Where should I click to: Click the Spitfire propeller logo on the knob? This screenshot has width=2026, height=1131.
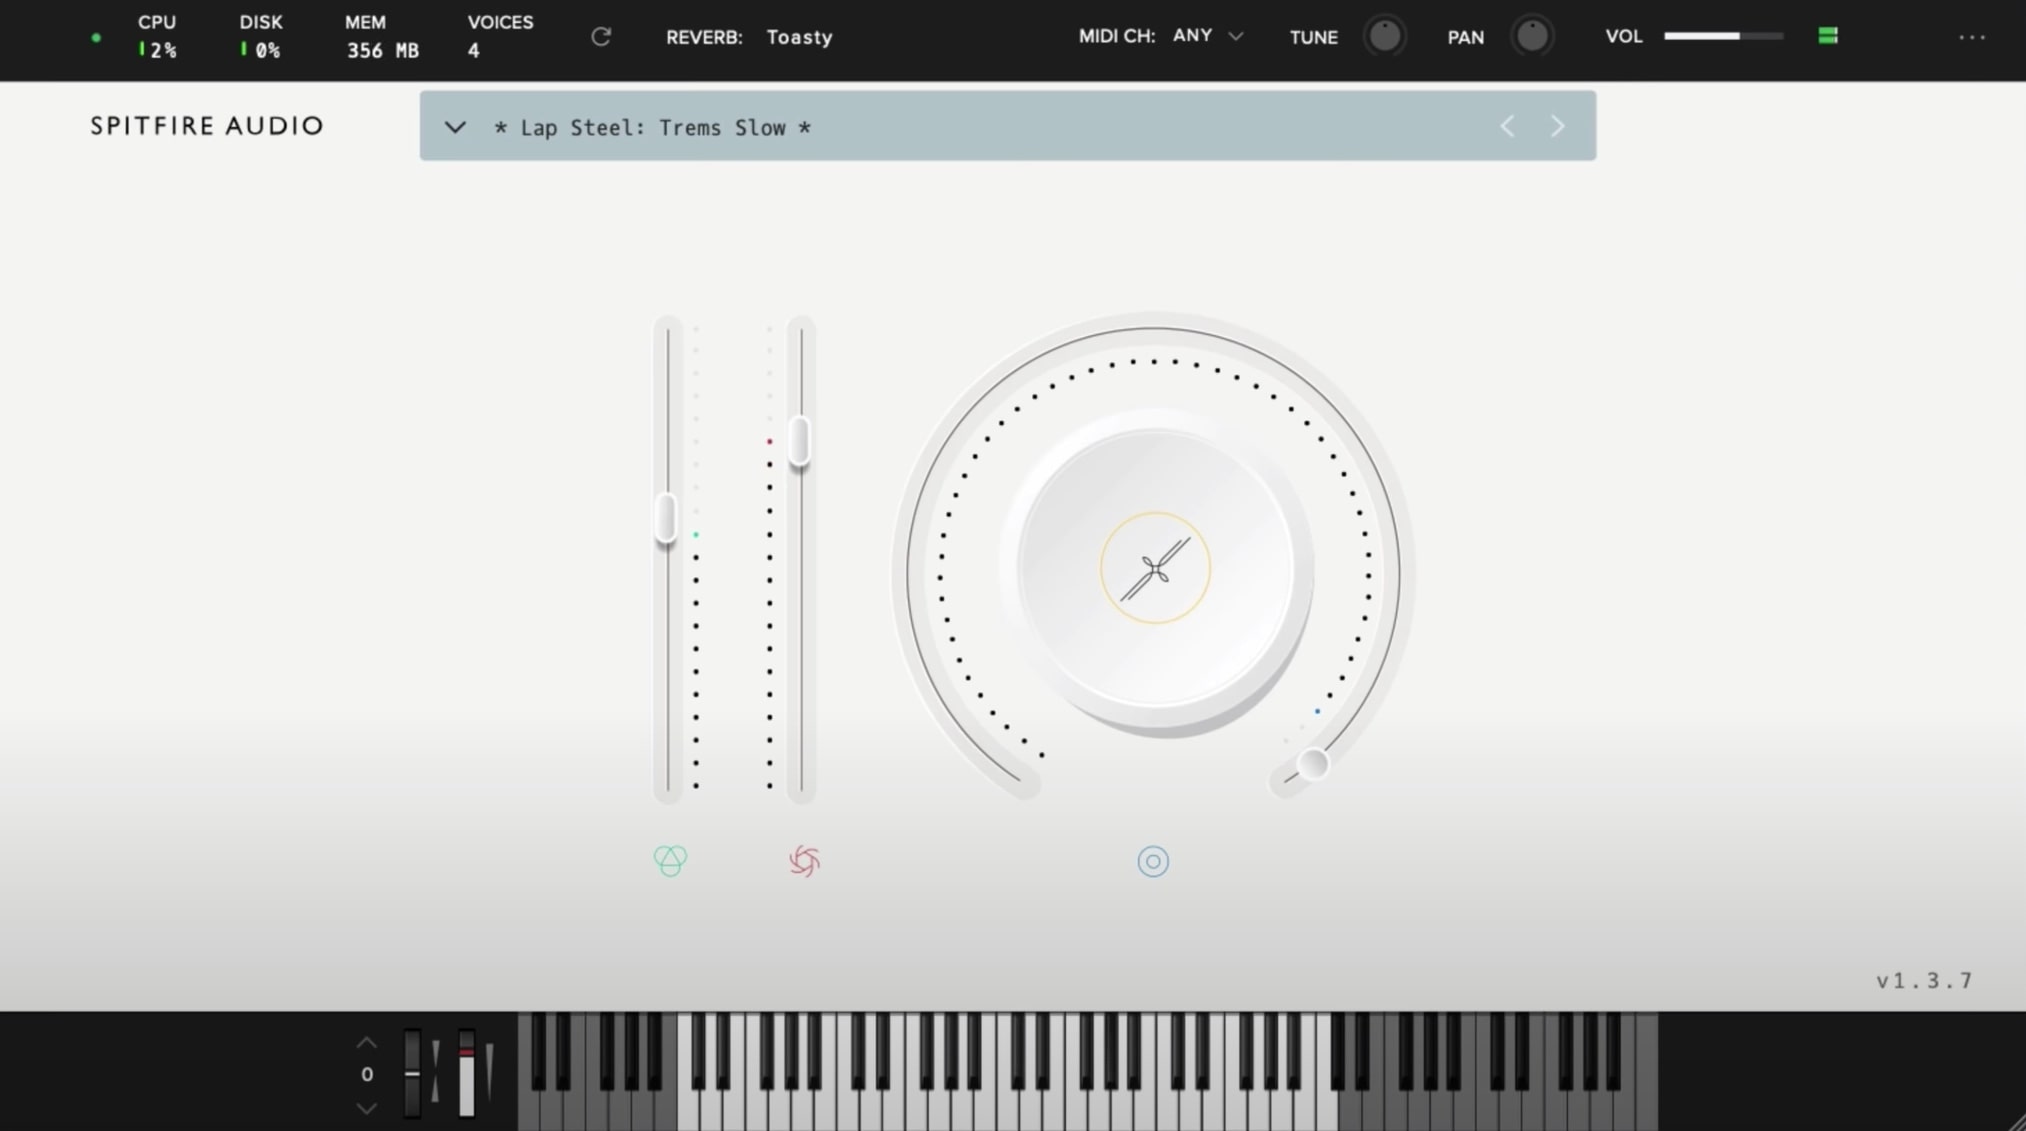point(1155,569)
